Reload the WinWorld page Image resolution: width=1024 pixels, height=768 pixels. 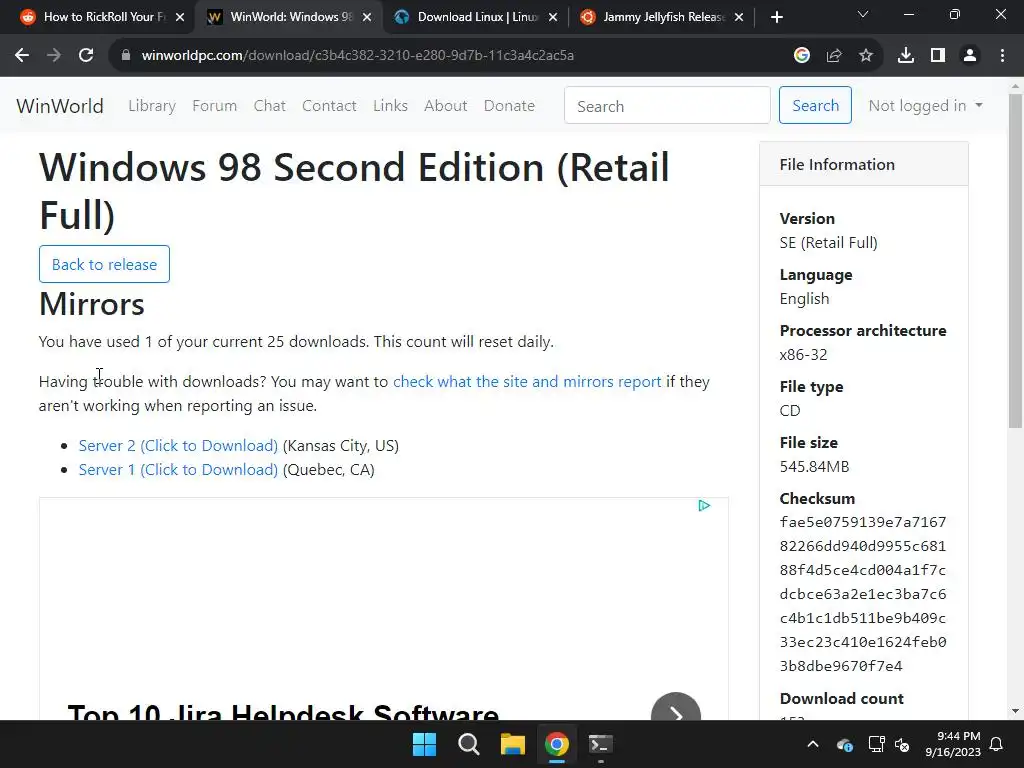point(86,56)
